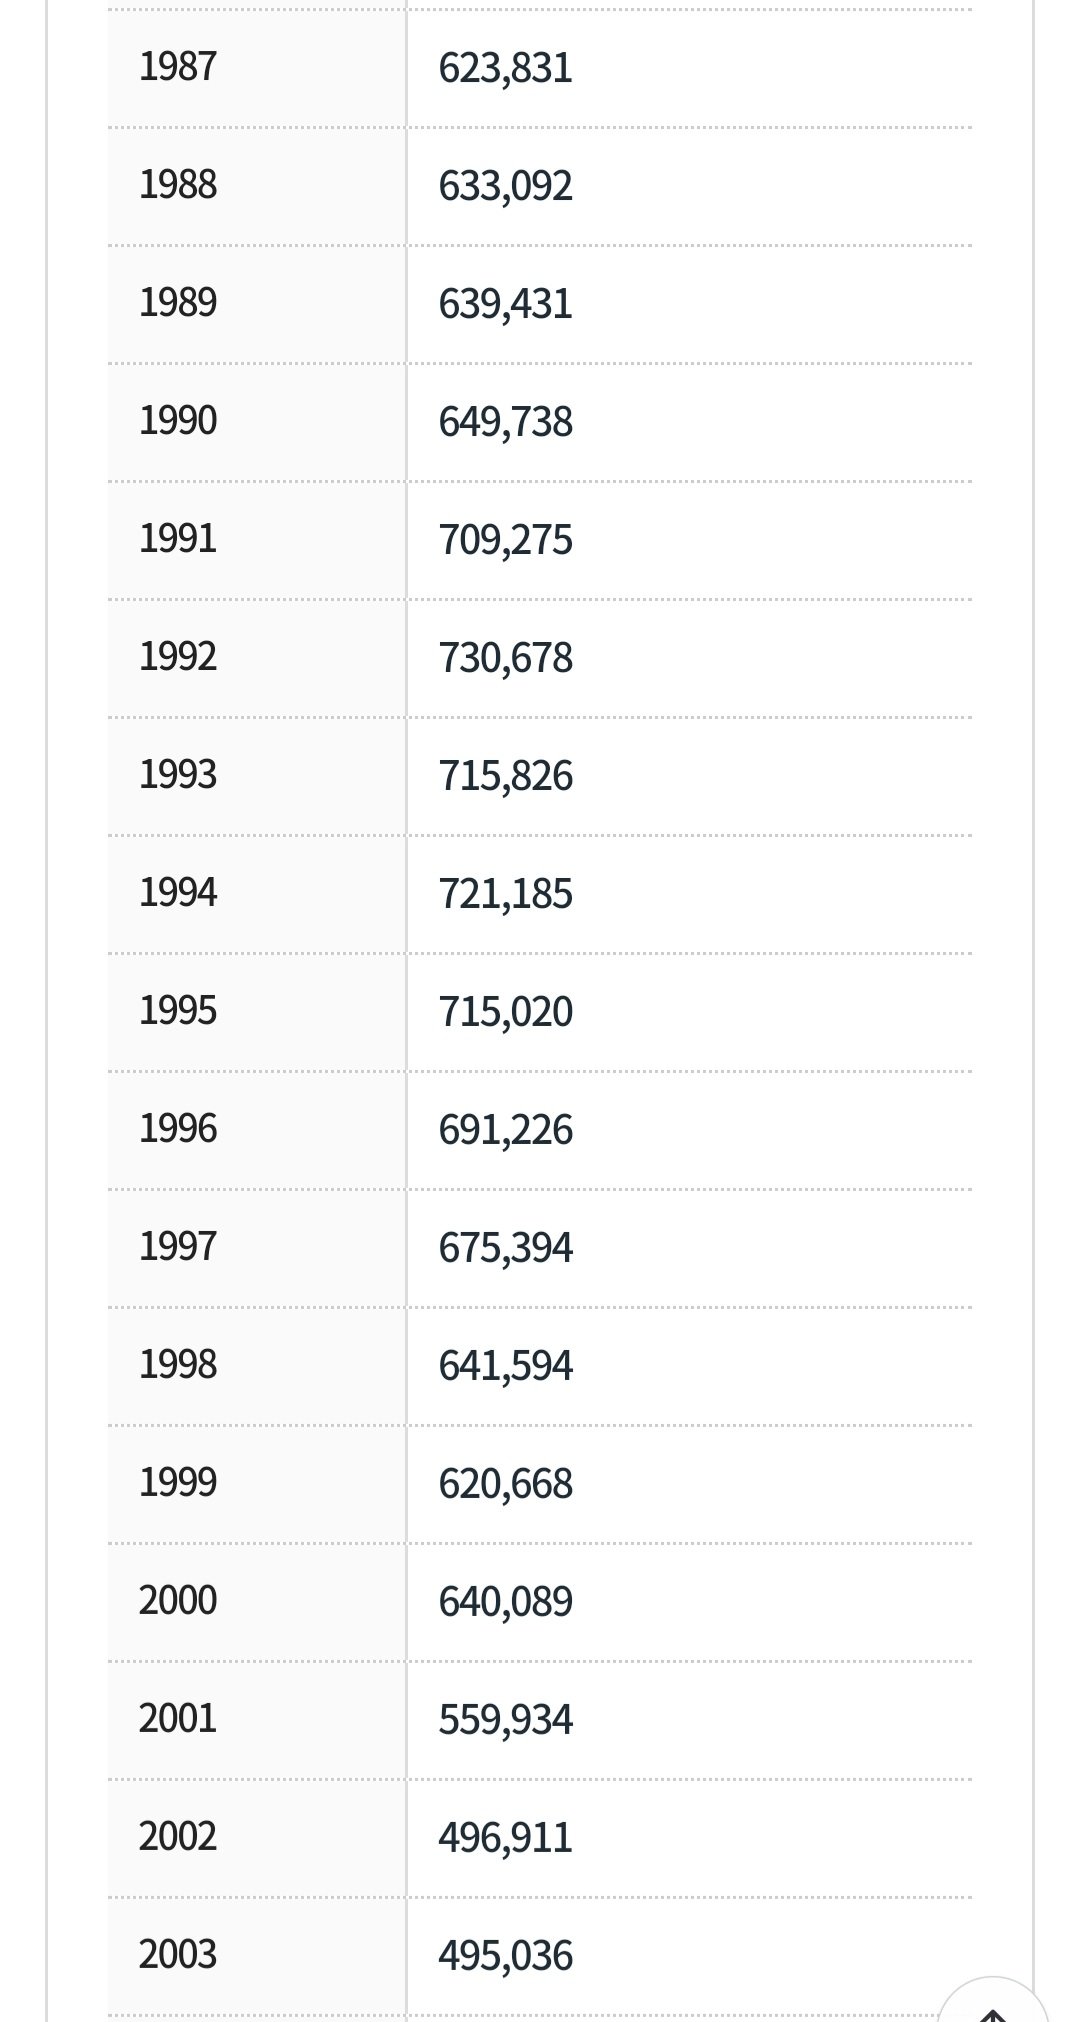1080x2022 pixels.
Task: Click the 1997 year cell
Action: (257, 1248)
